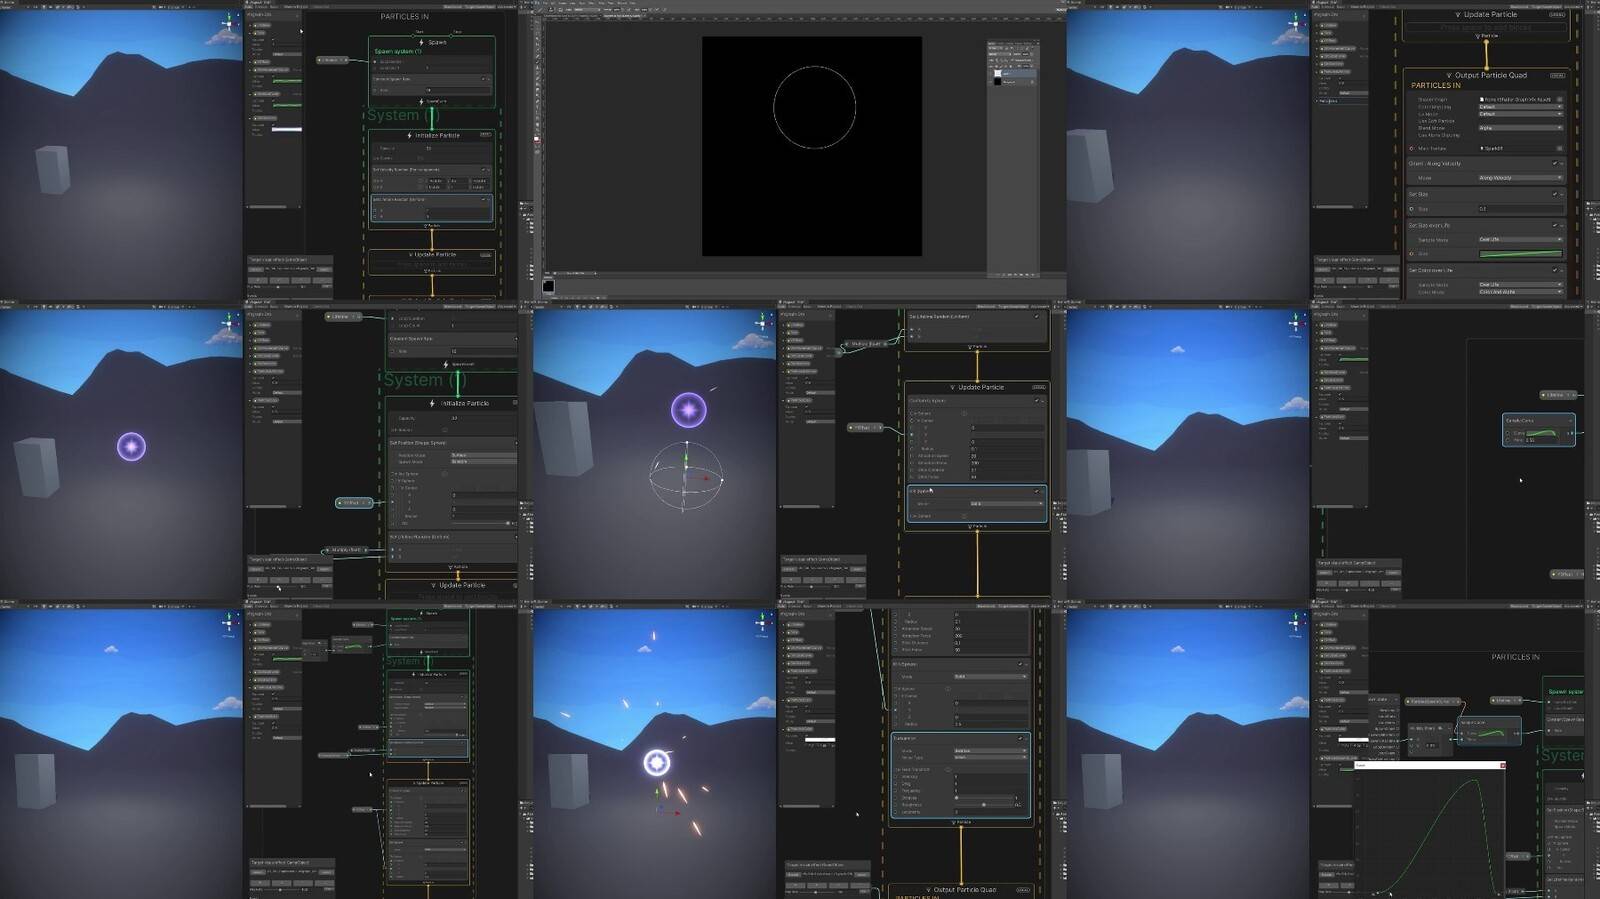Toggle the Set Size block checkbox
This screenshot has width=1600, height=899.
pos(1555,194)
